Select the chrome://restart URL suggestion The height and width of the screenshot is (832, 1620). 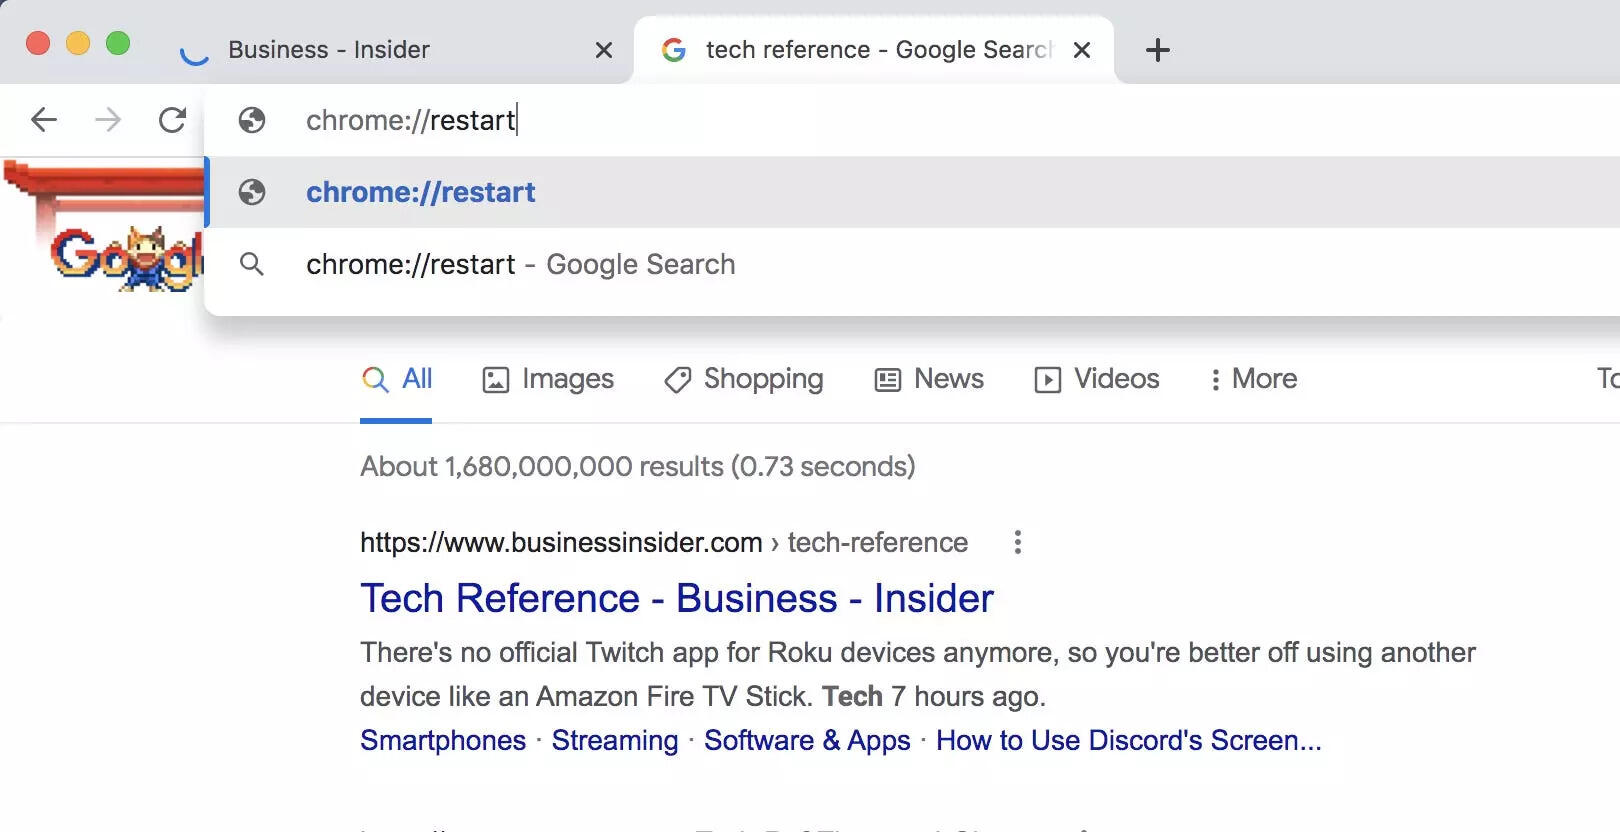421,192
